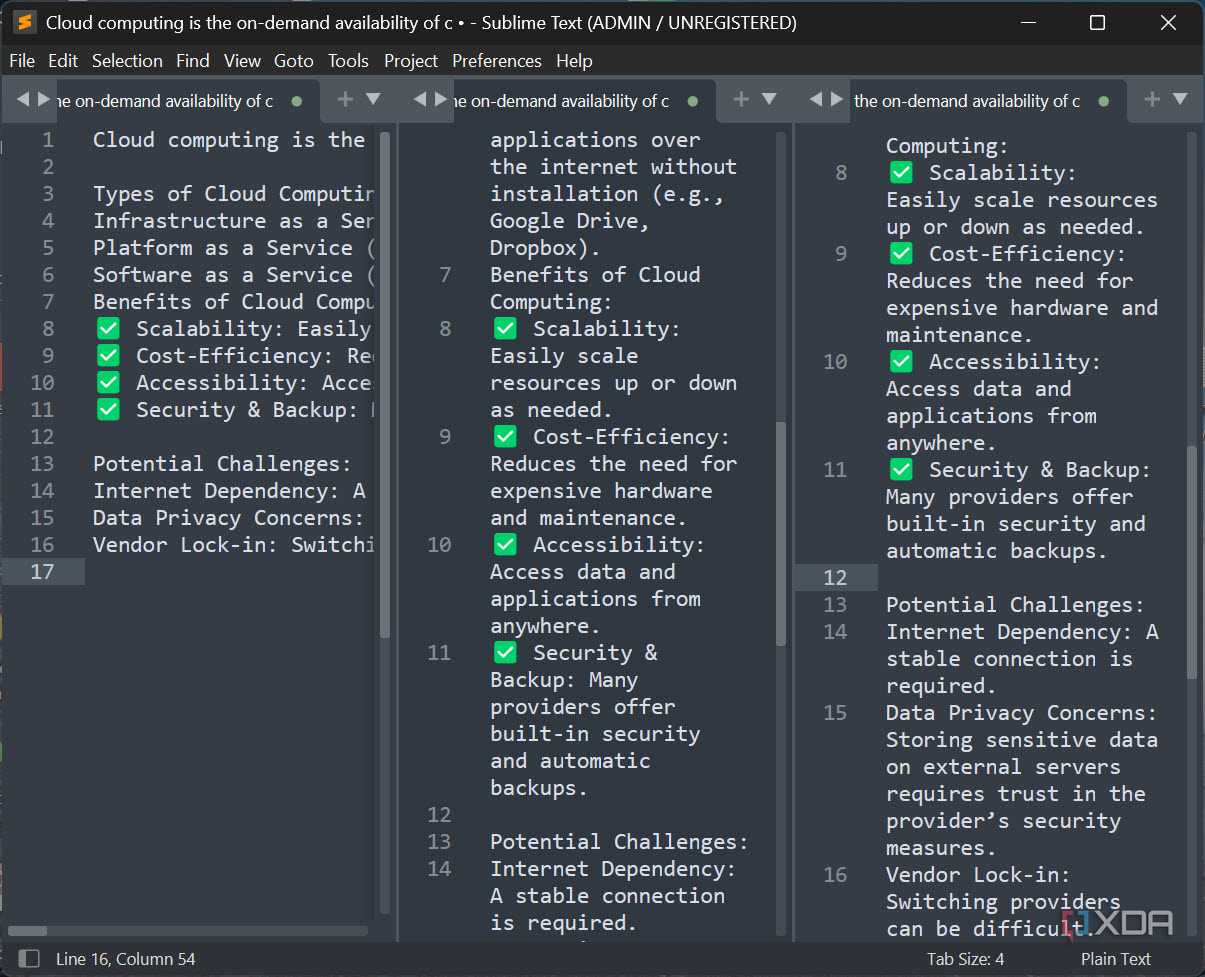Select the left pane's file tab
The width and height of the screenshot is (1205, 977).
[x=182, y=101]
